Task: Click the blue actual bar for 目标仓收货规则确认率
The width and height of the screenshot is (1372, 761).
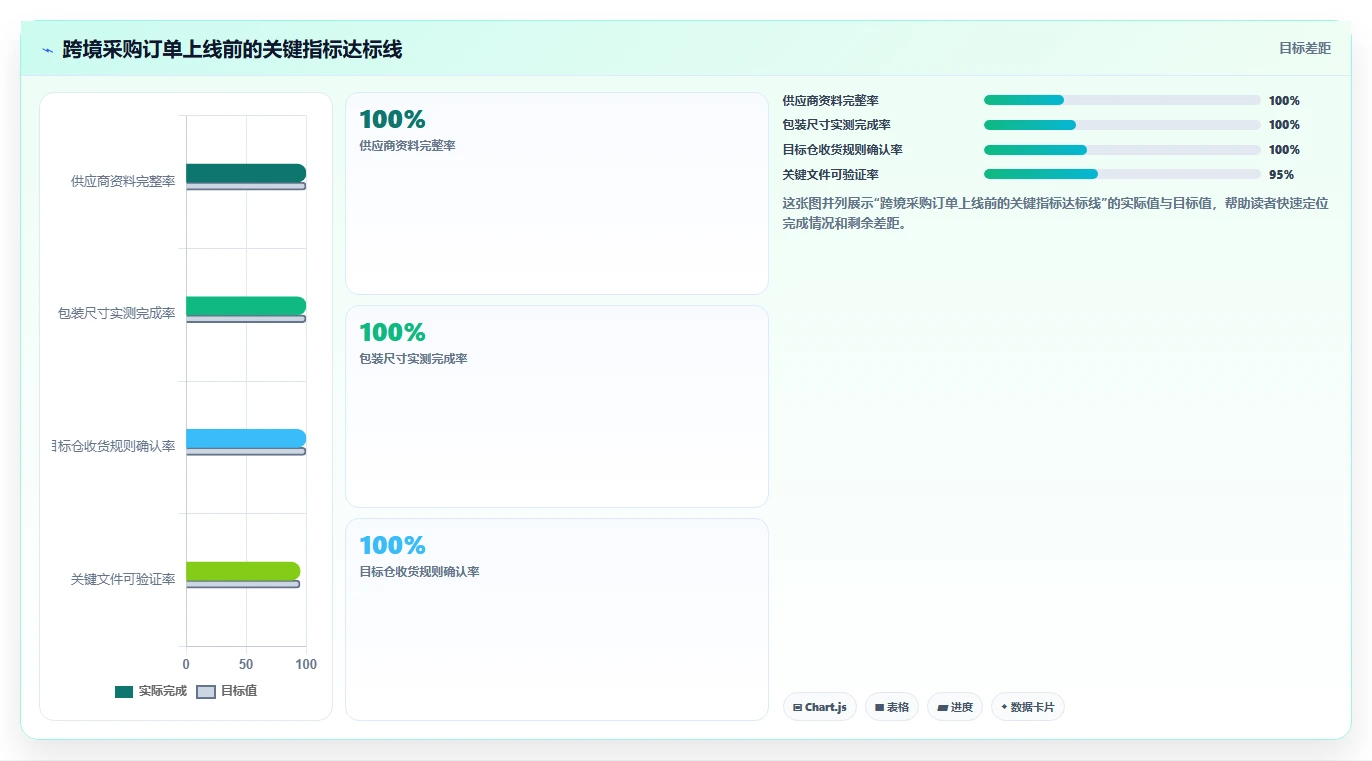Action: pyautogui.click(x=246, y=438)
